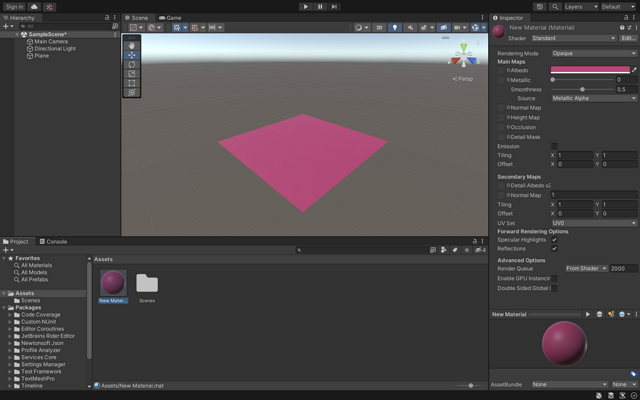
Task: Open the Default layout dropdown
Action: point(618,7)
